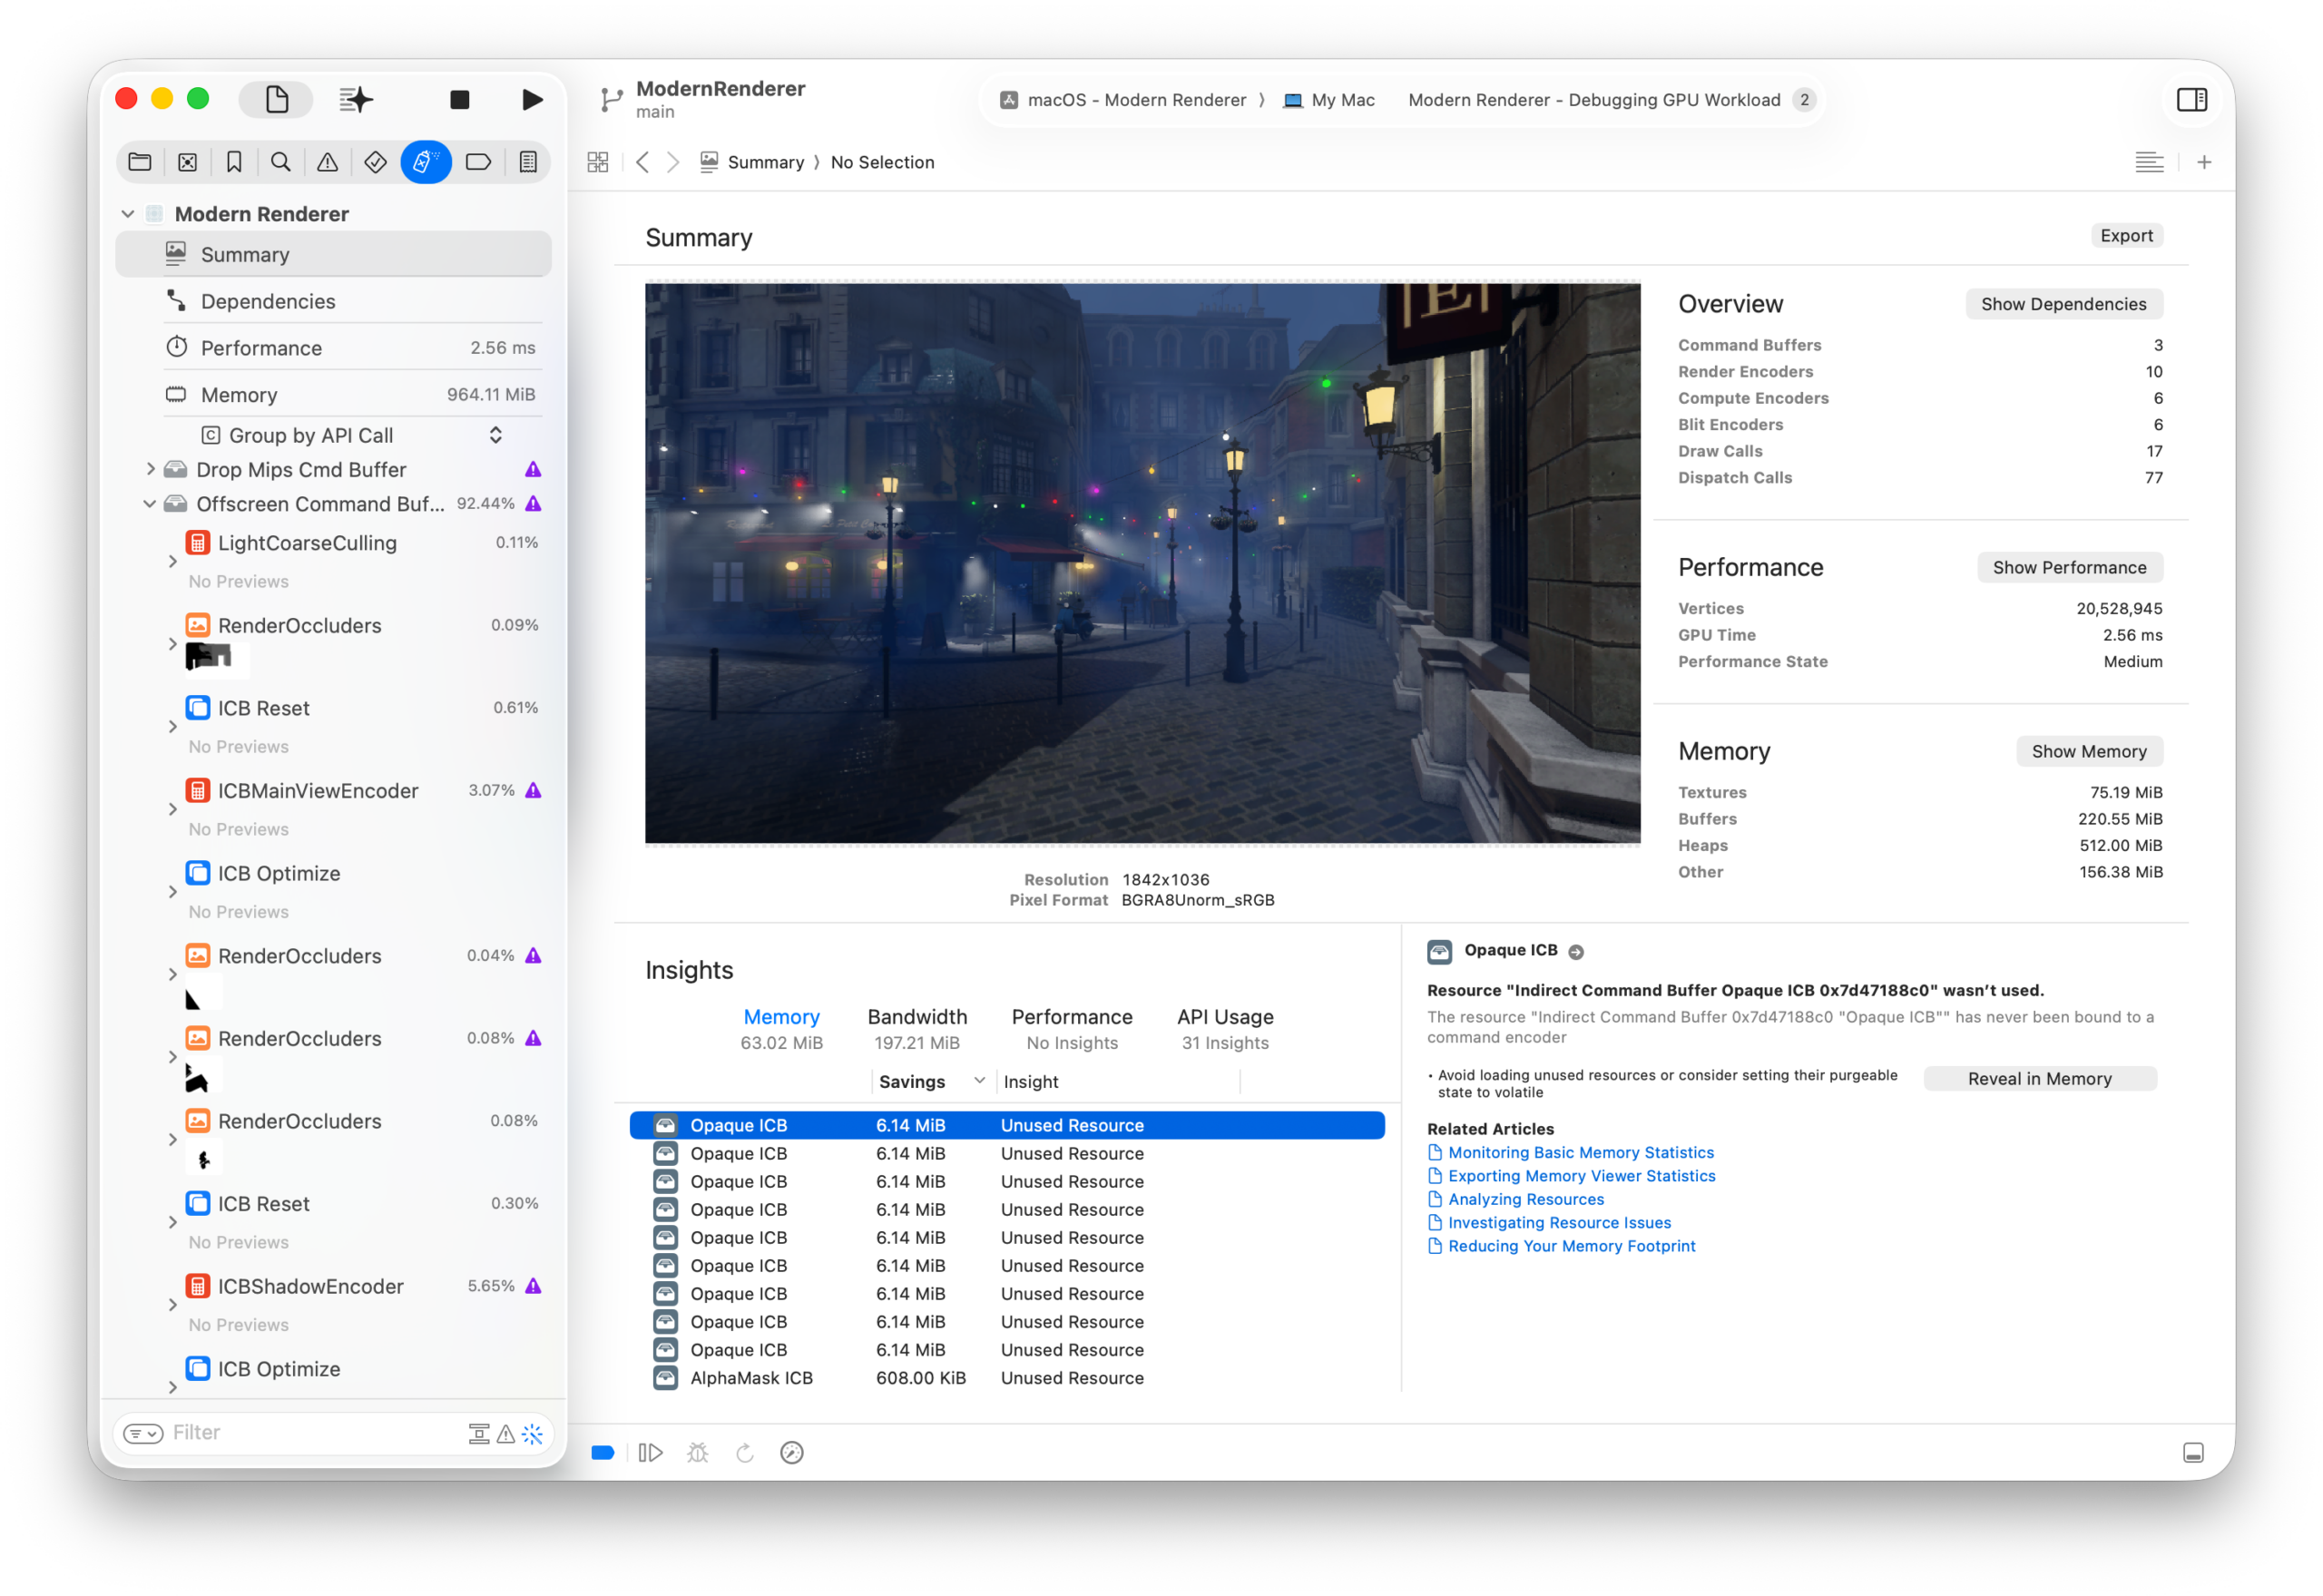Click the Breakpoint Navigator tag icon
Screen dimensions: 2323x1596
[479, 161]
